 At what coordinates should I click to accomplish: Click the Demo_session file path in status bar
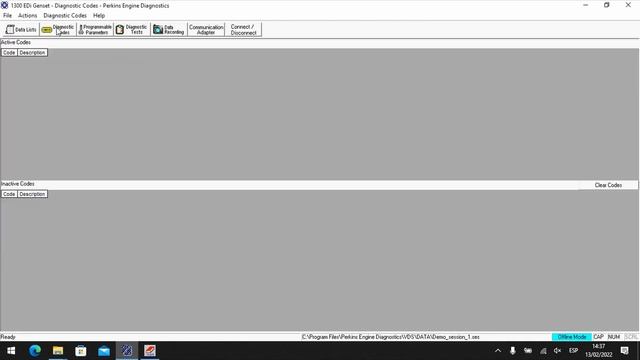tap(391, 337)
